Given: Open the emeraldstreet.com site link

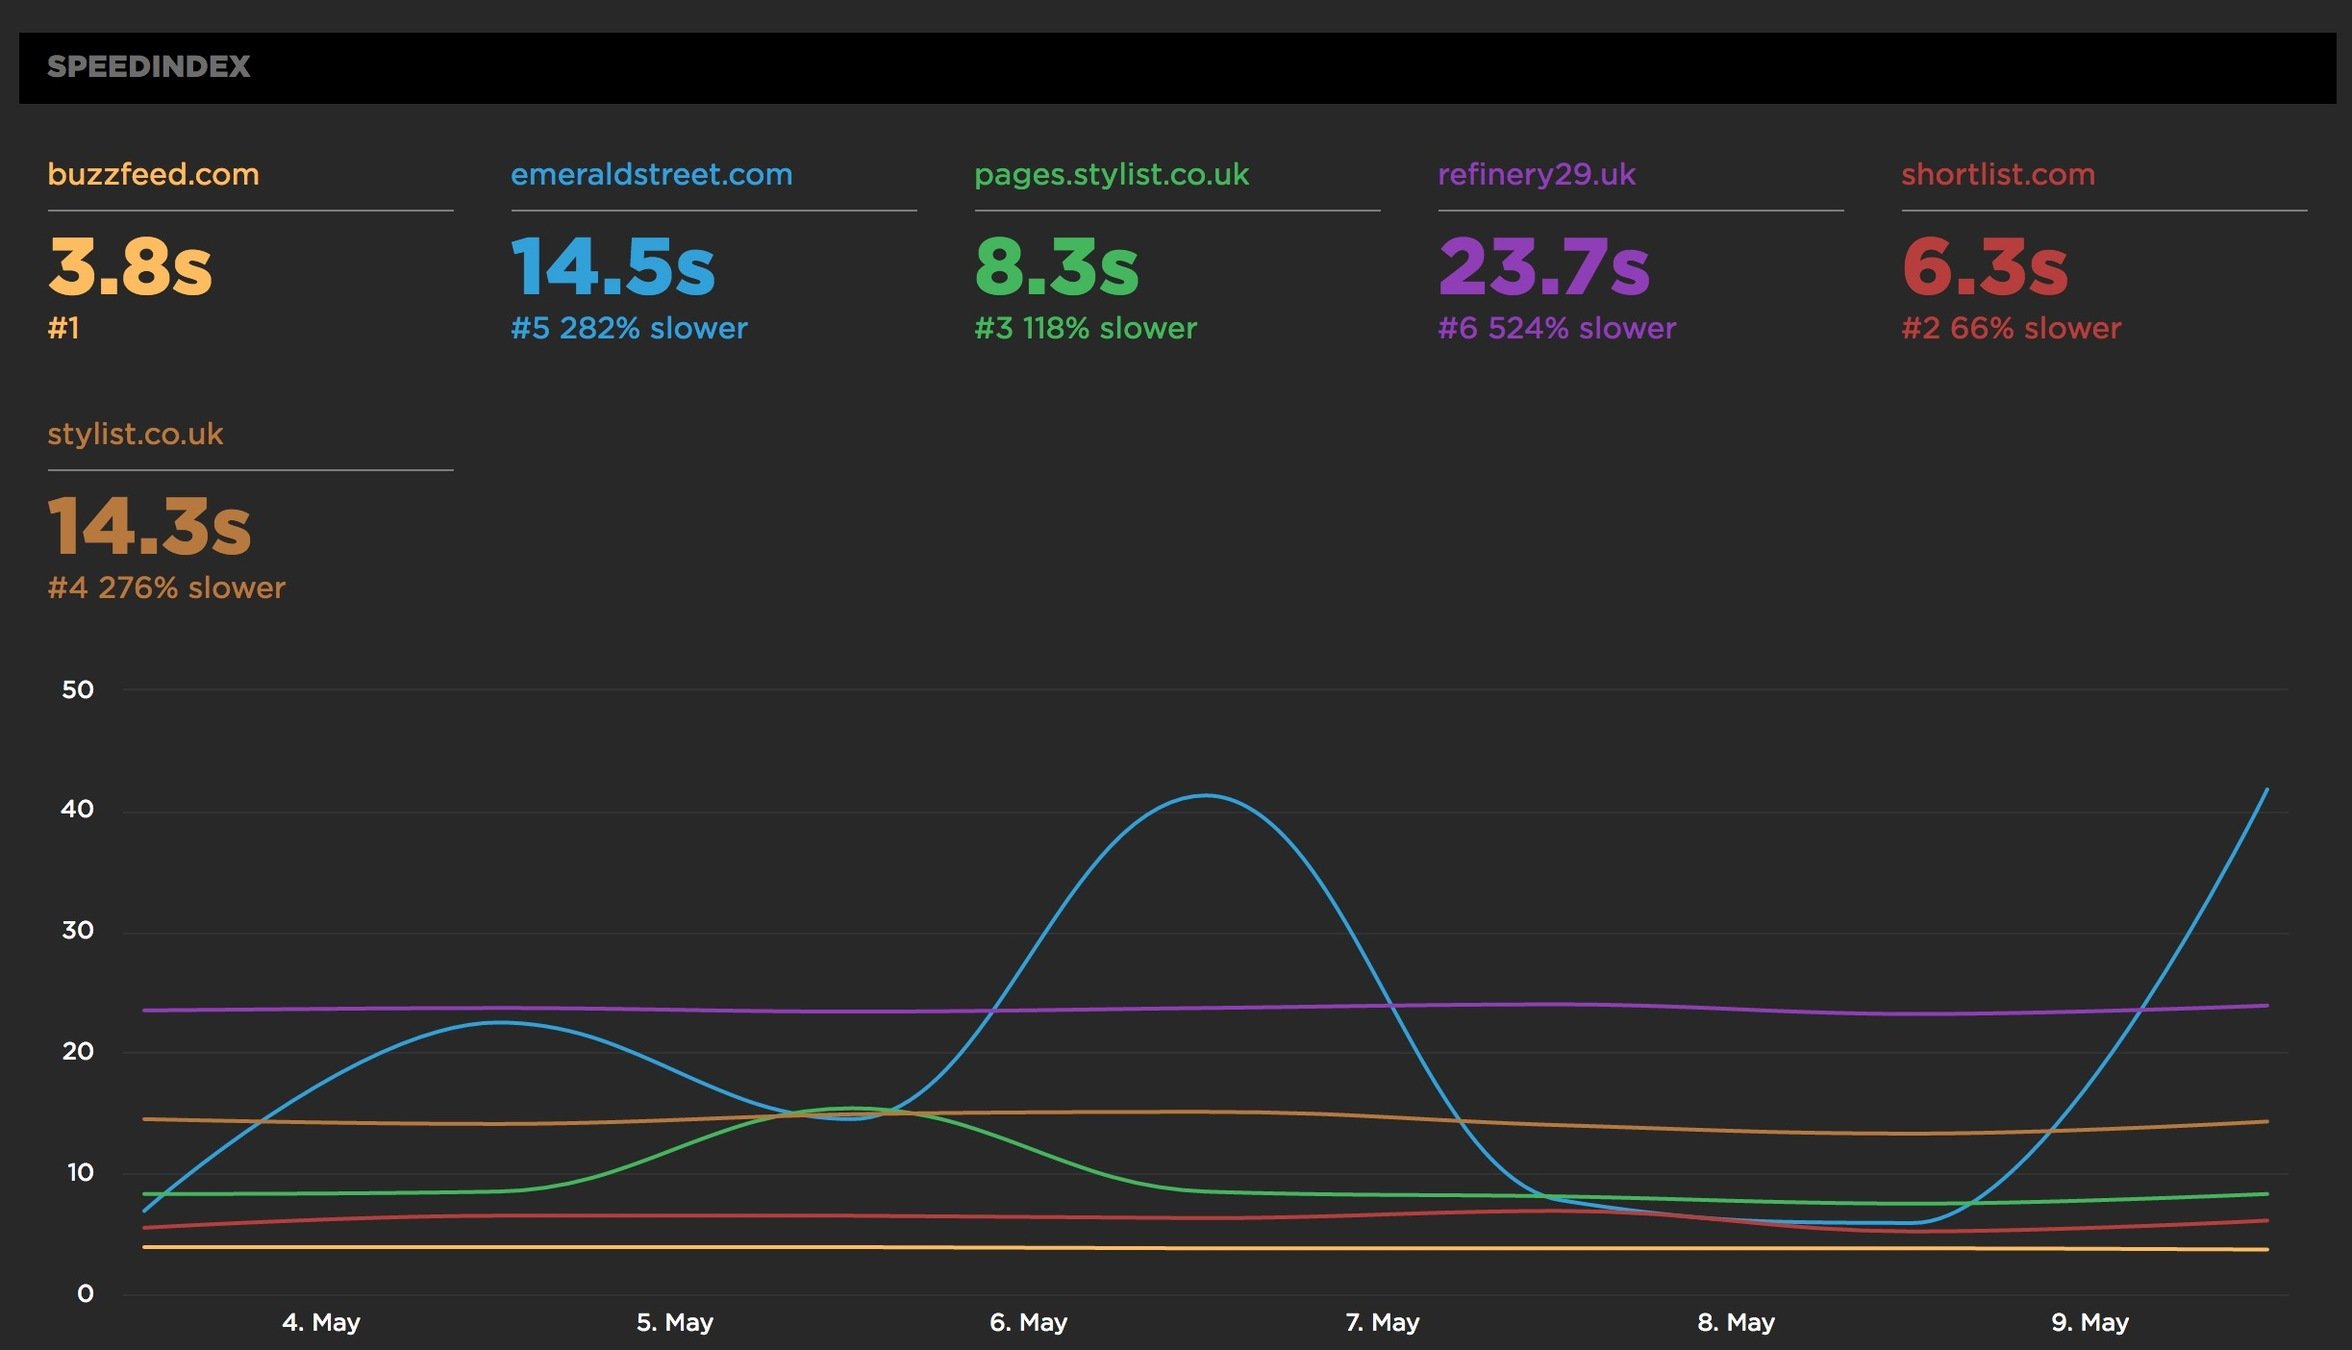Looking at the screenshot, I should 651,174.
